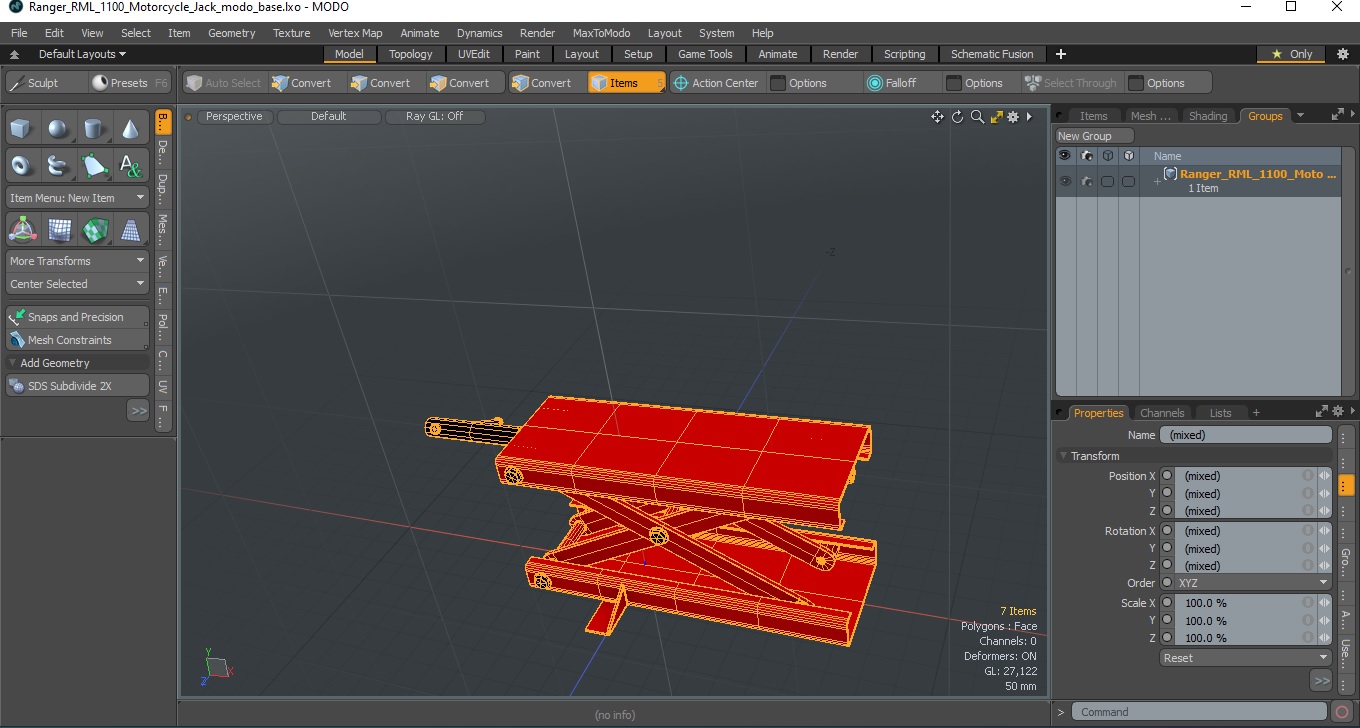Click the viewport rotate icon
This screenshot has height=728, width=1360.
(x=957, y=117)
